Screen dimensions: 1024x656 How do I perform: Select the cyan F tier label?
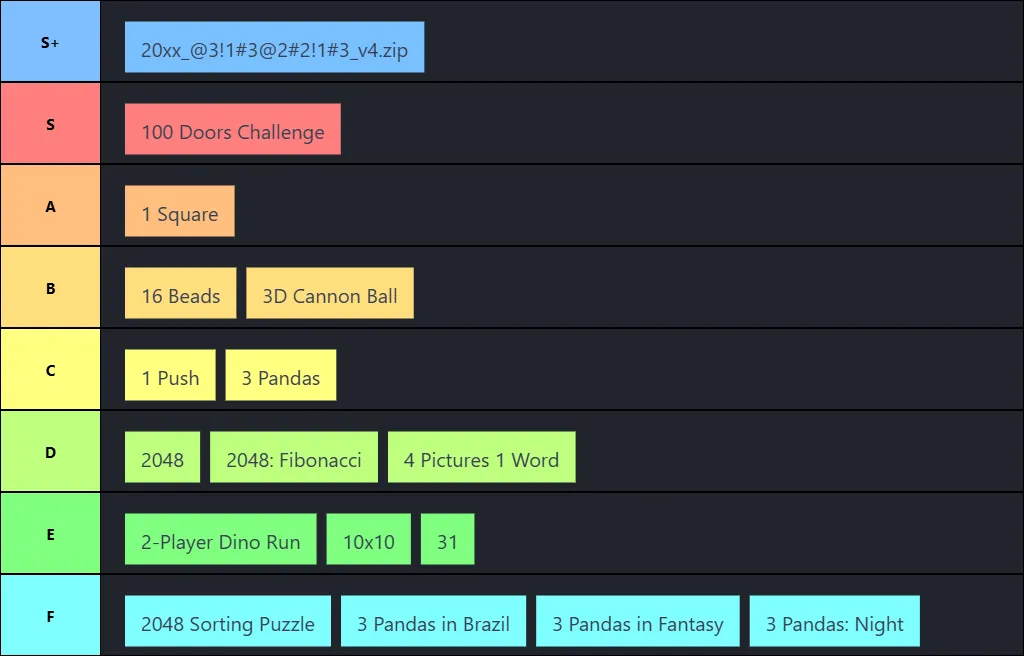click(x=50, y=615)
